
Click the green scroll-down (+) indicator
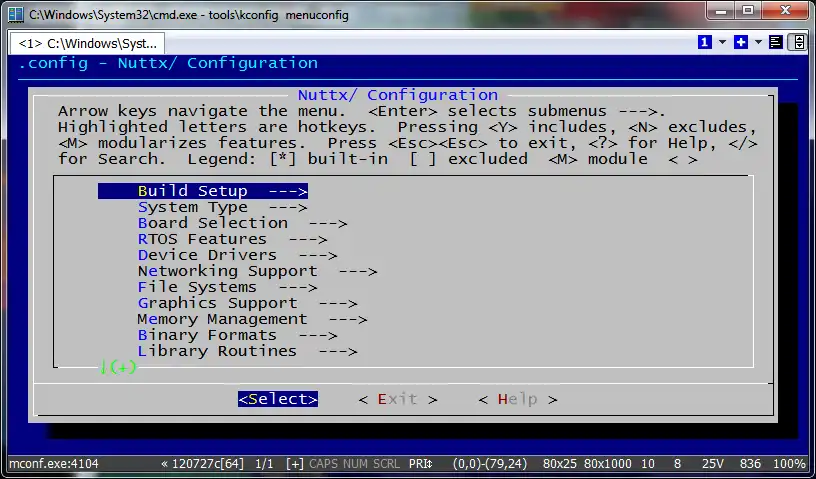pos(118,367)
